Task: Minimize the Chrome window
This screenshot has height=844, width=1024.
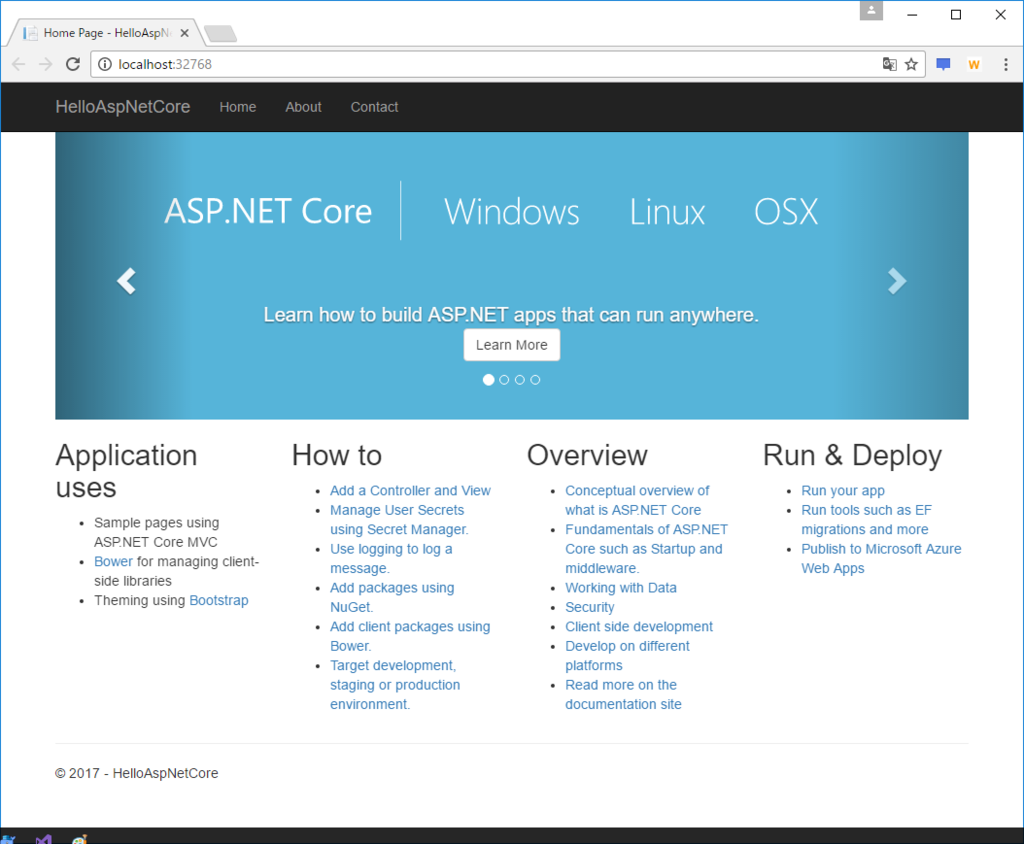Action: (912, 14)
